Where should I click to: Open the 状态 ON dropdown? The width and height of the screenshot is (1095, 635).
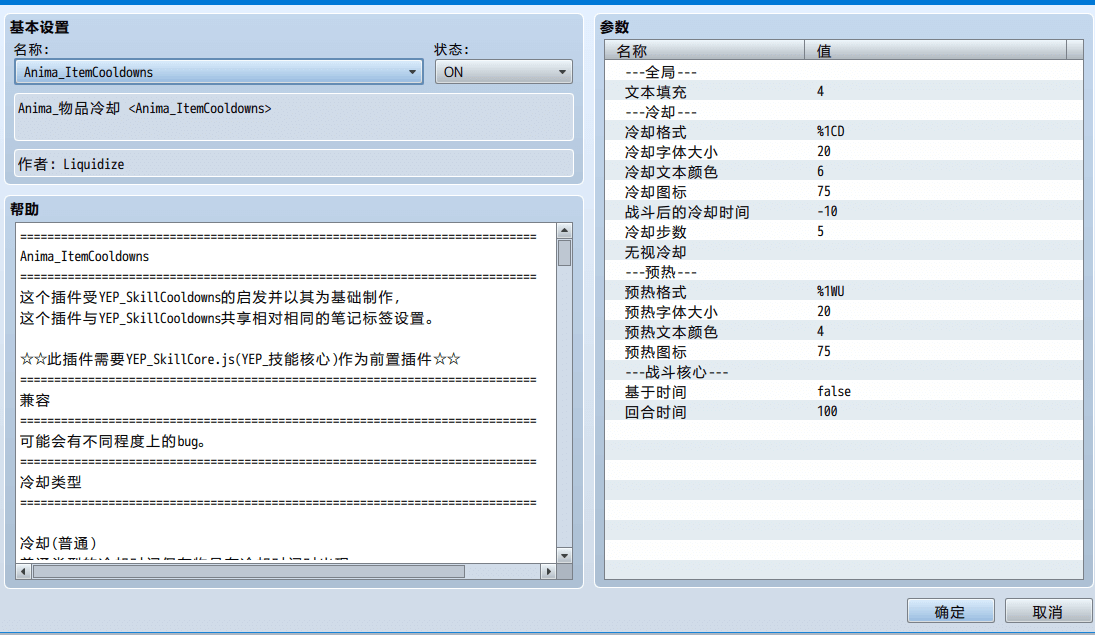point(504,72)
